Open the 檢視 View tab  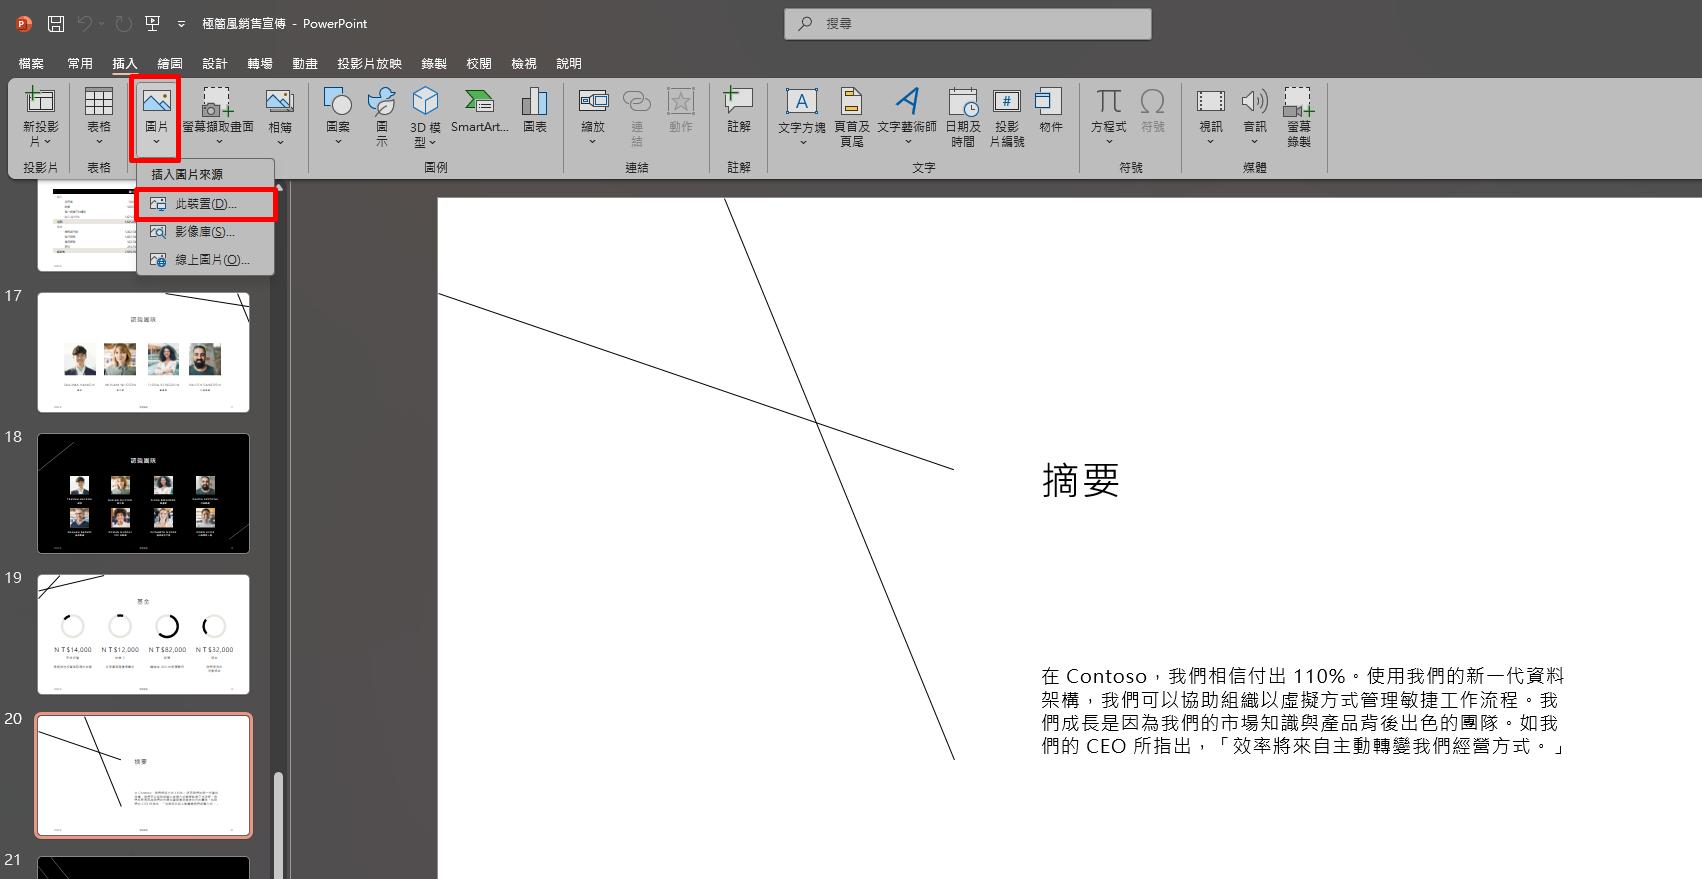coord(524,63)
